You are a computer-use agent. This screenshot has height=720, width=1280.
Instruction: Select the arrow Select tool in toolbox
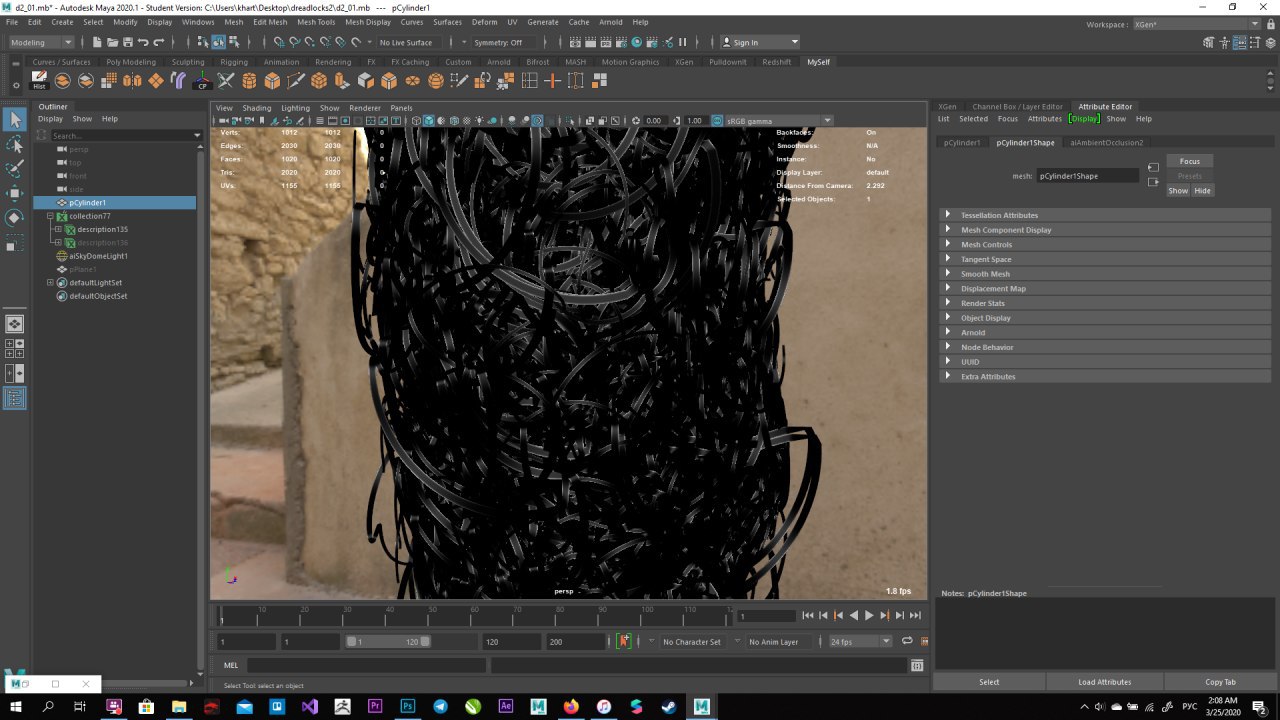tap(15, 120)
